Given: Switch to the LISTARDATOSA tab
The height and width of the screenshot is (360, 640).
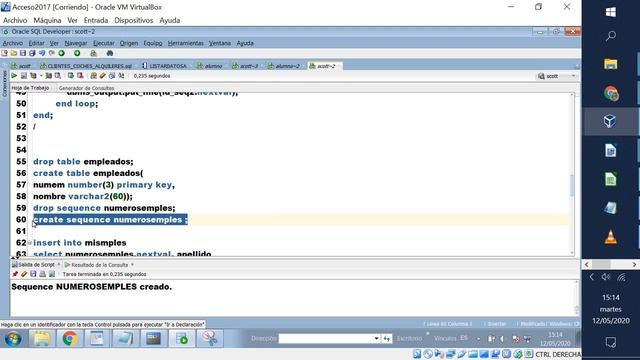Looking at the screenshot, I should point(164,66).
